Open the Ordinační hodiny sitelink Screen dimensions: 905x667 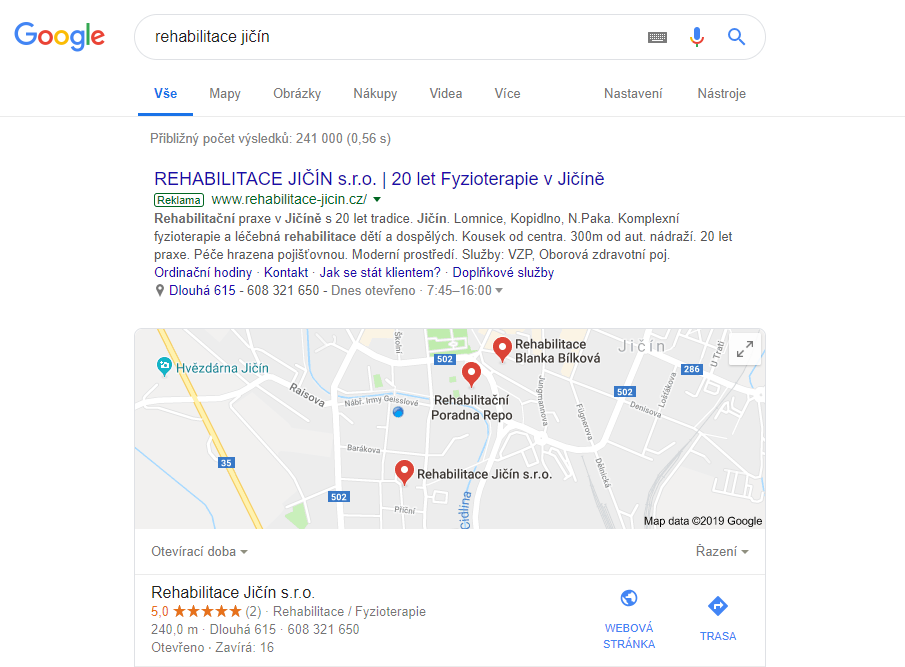coord(203,272)
